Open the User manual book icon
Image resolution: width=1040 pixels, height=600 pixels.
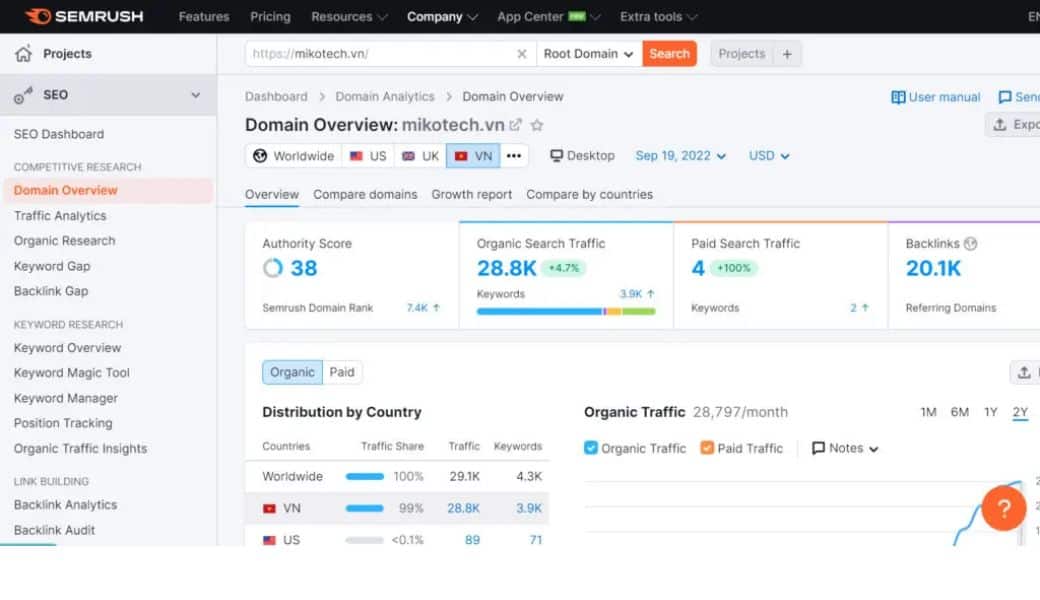(x=898, y=97)
